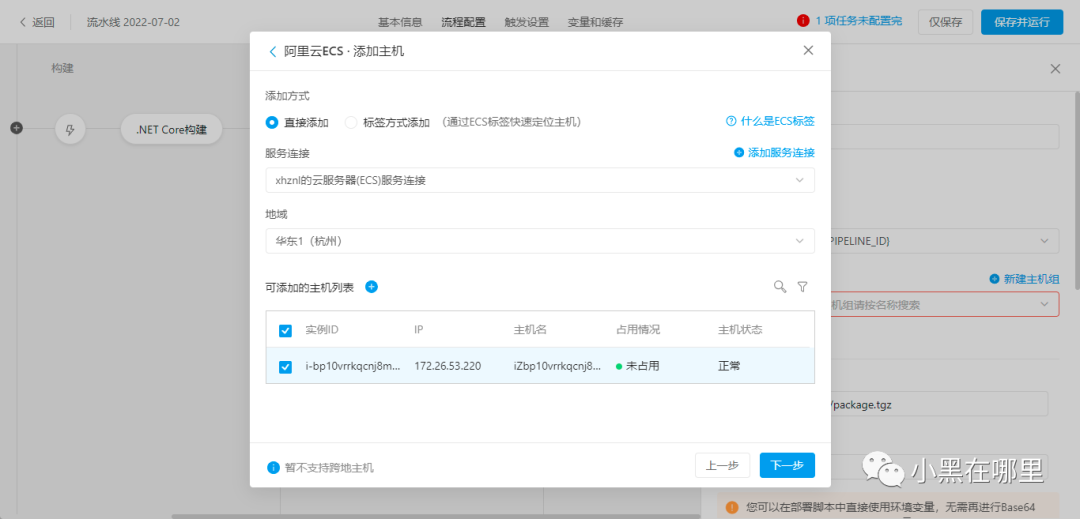Click red warning icon for unconfigured task
Screen dimensions: 1080x519
coord(803,21)
